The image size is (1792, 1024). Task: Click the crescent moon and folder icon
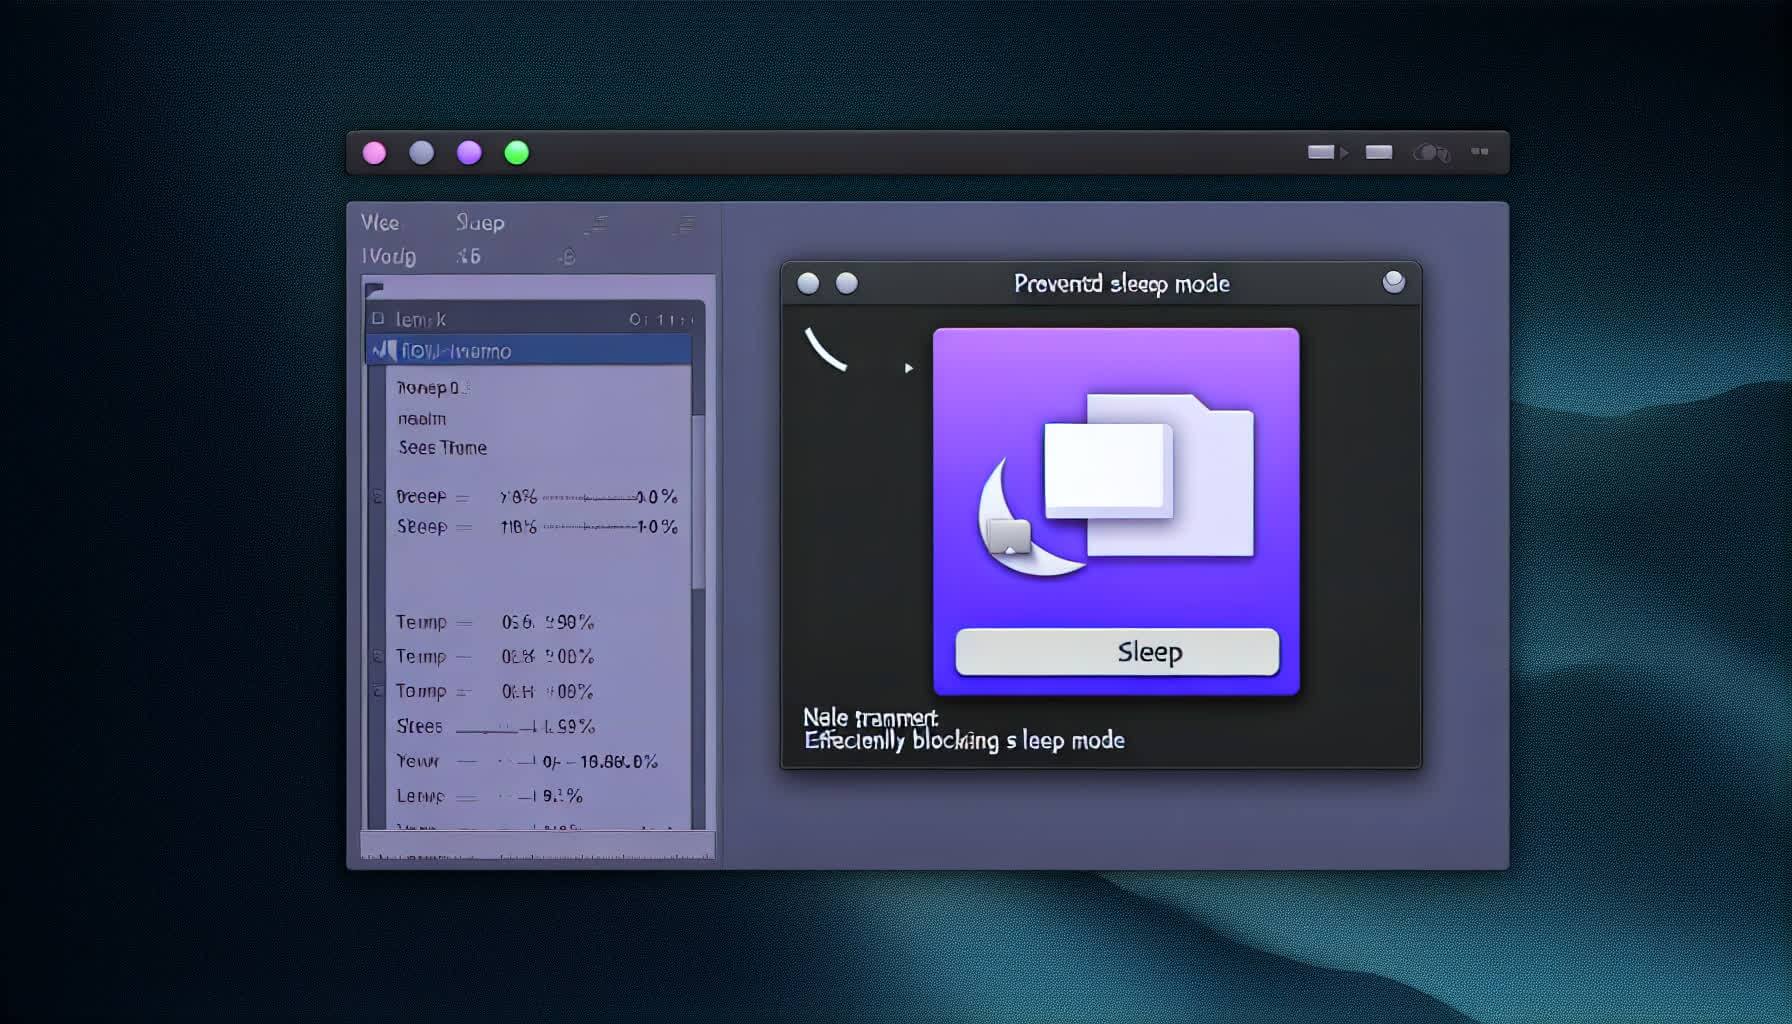click(x=1115, y=485)
